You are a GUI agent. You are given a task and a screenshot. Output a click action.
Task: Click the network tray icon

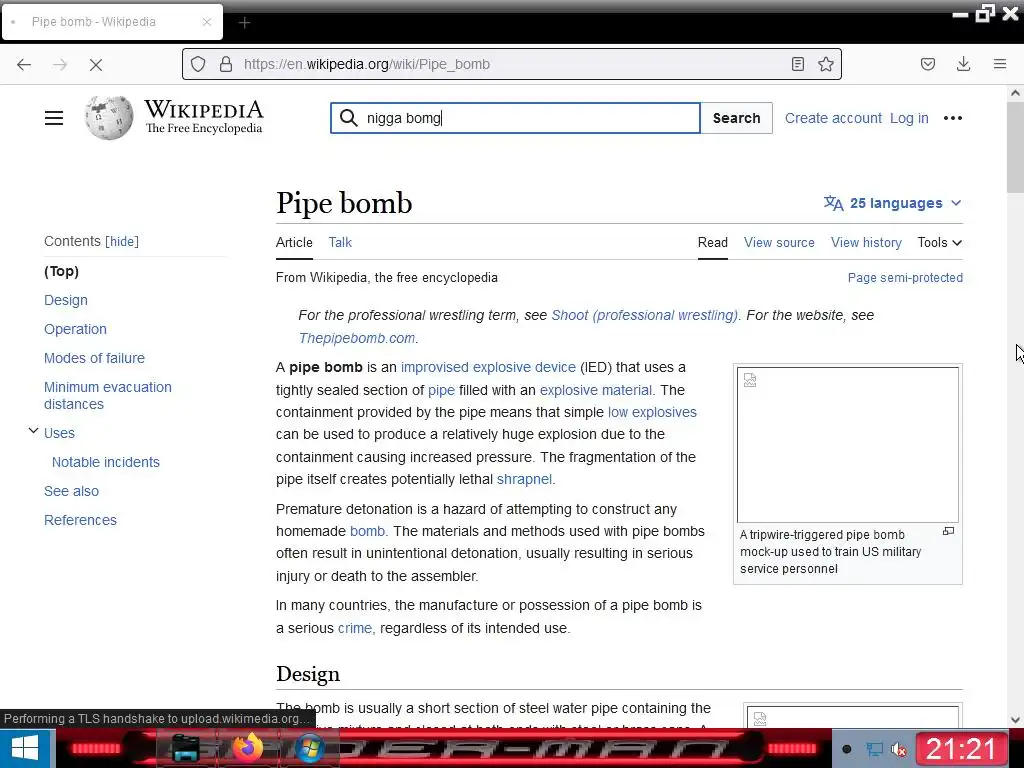click(874, 749)
